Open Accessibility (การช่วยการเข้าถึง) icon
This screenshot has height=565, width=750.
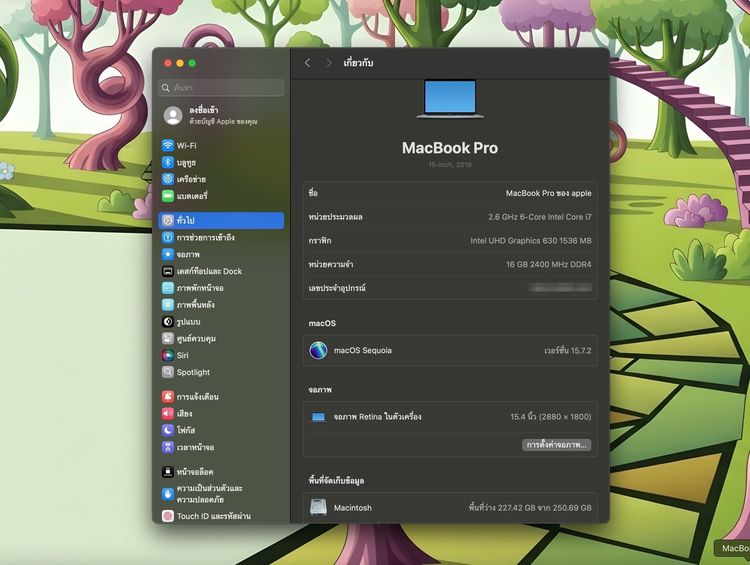[x=168, y=238]
